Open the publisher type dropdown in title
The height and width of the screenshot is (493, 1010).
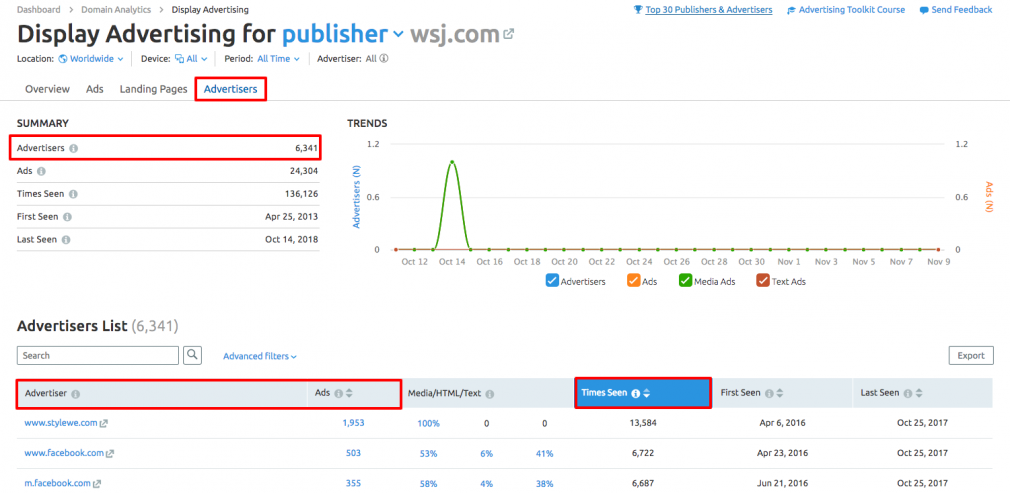tap(343, 34)
